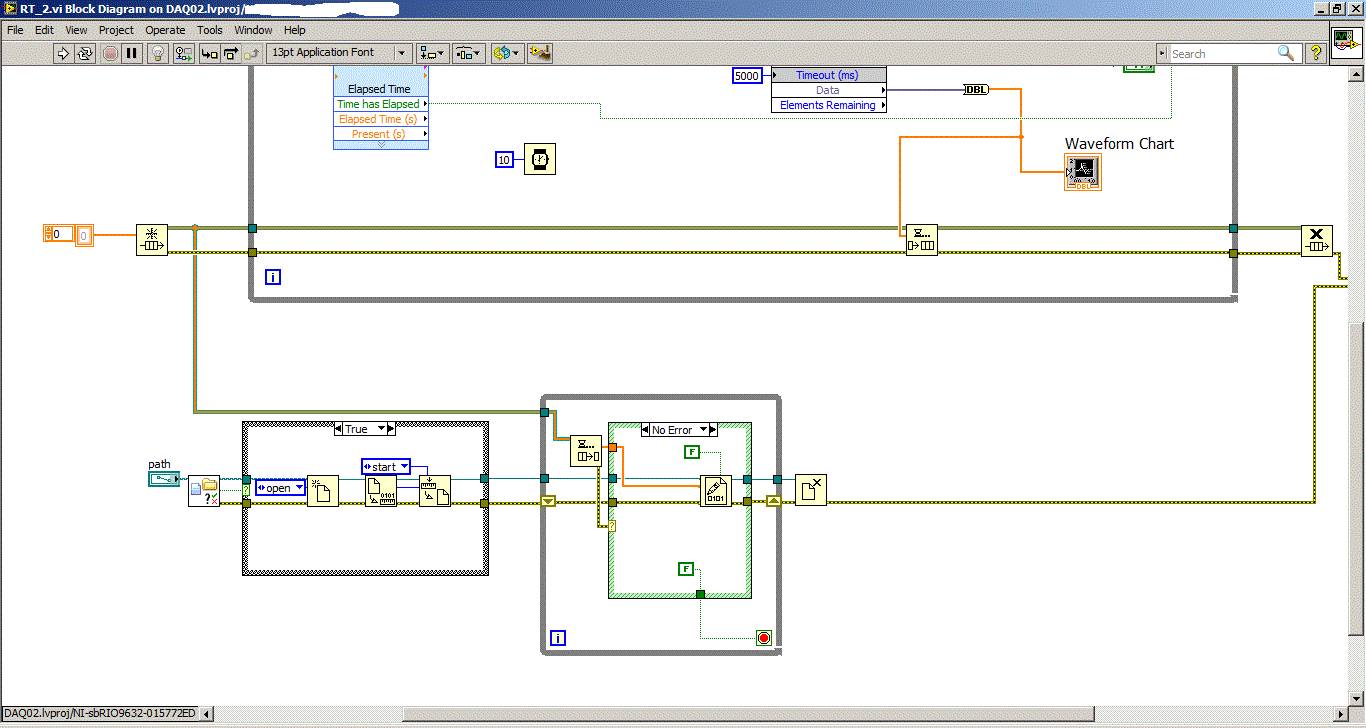
Task: Click the VI icon pane at top right
Action: click(x=1346, y=43)
